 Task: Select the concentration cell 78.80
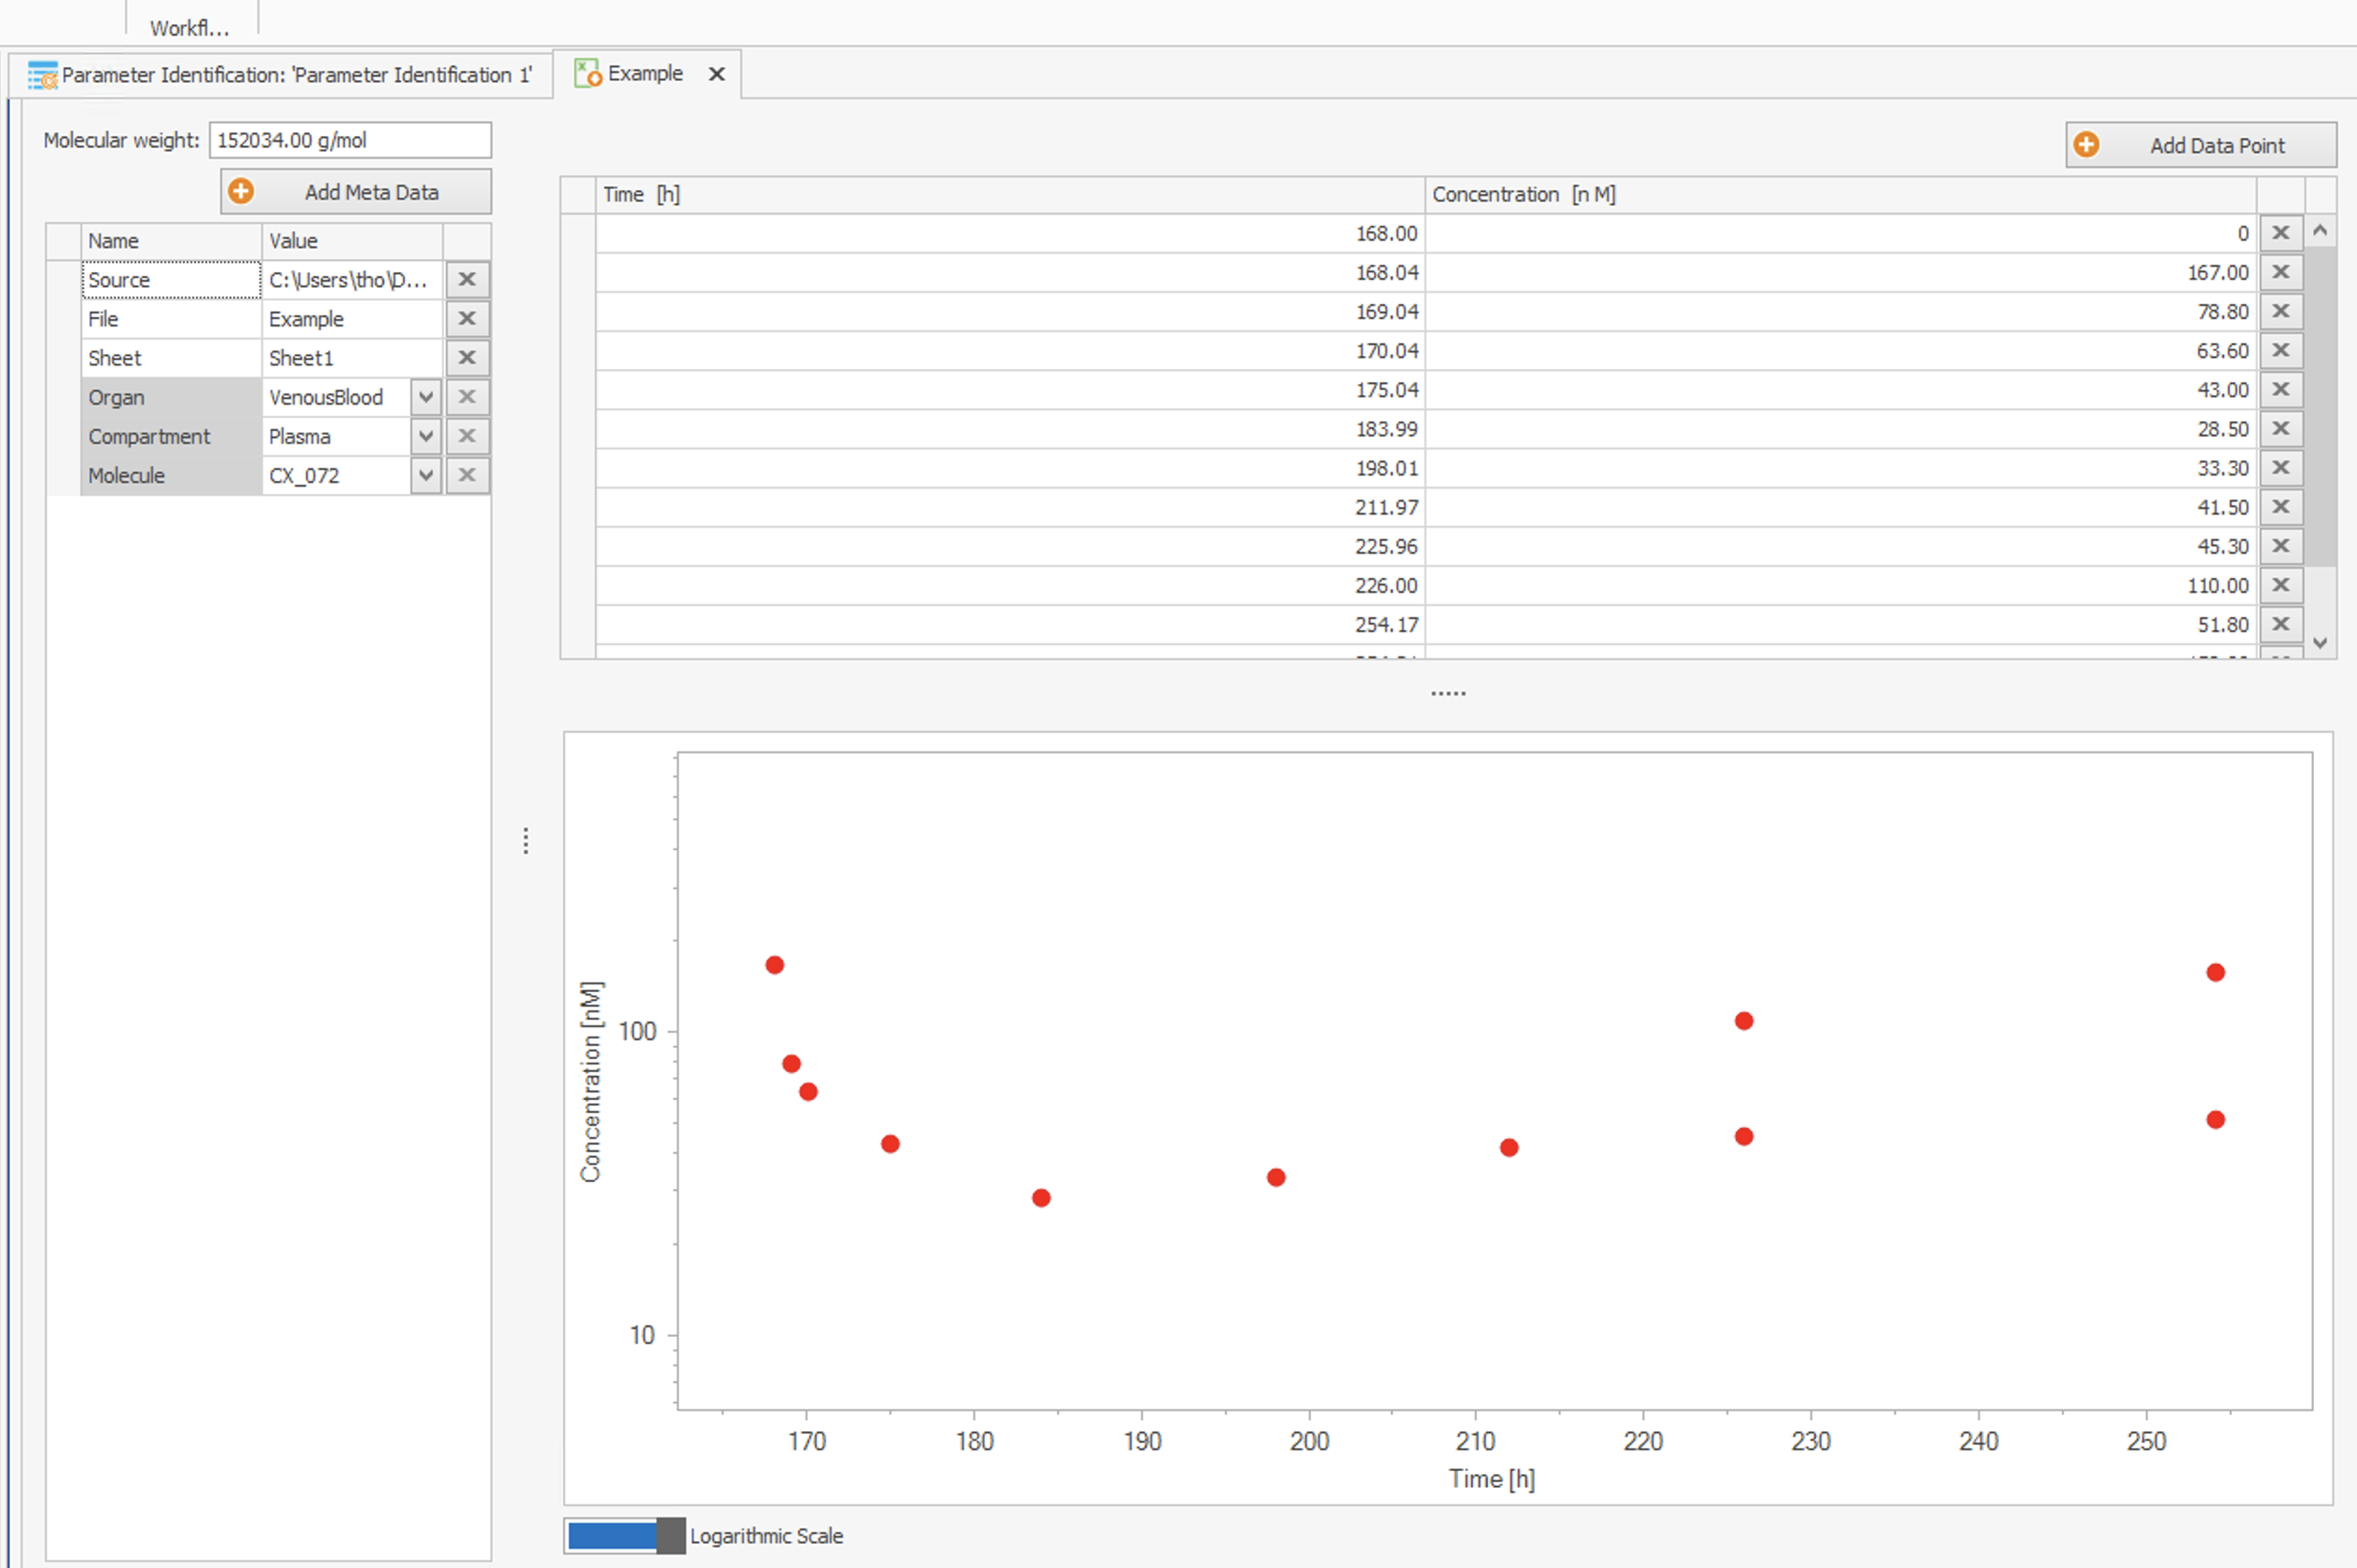pos(1840,311)
